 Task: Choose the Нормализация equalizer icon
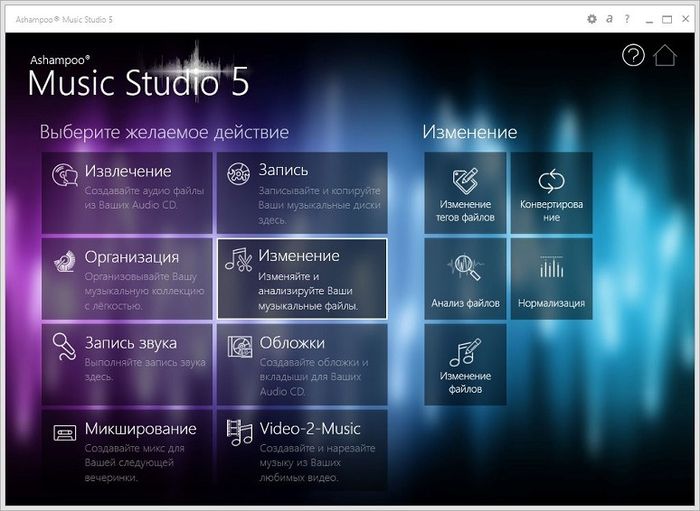point(551,278)
